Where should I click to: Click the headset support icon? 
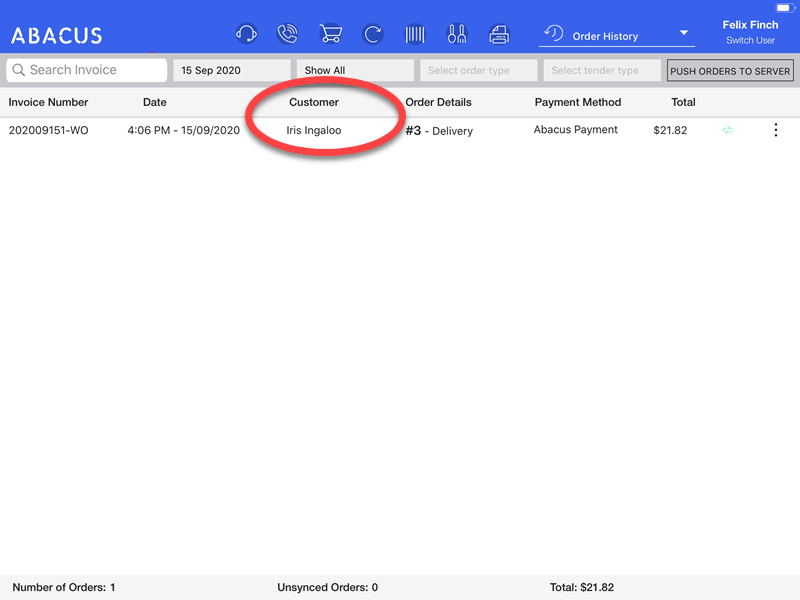pyautogui.click(x=246, y=35)
